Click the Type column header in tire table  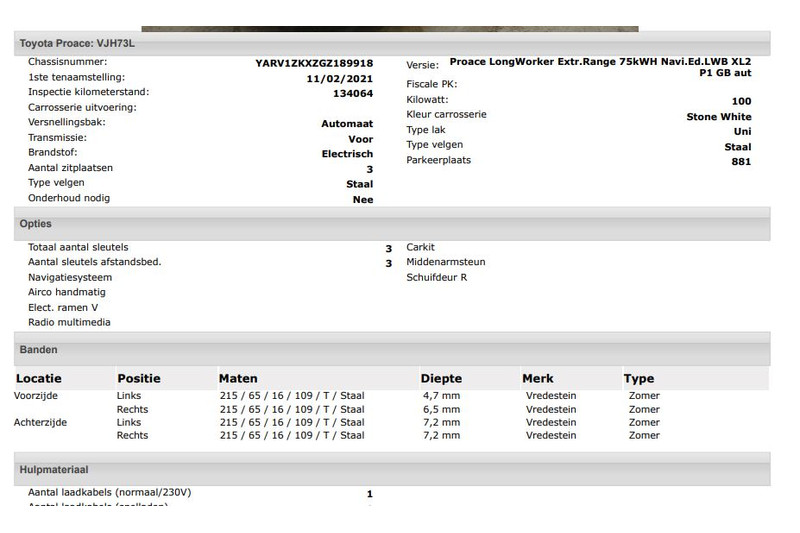(639, 379)
